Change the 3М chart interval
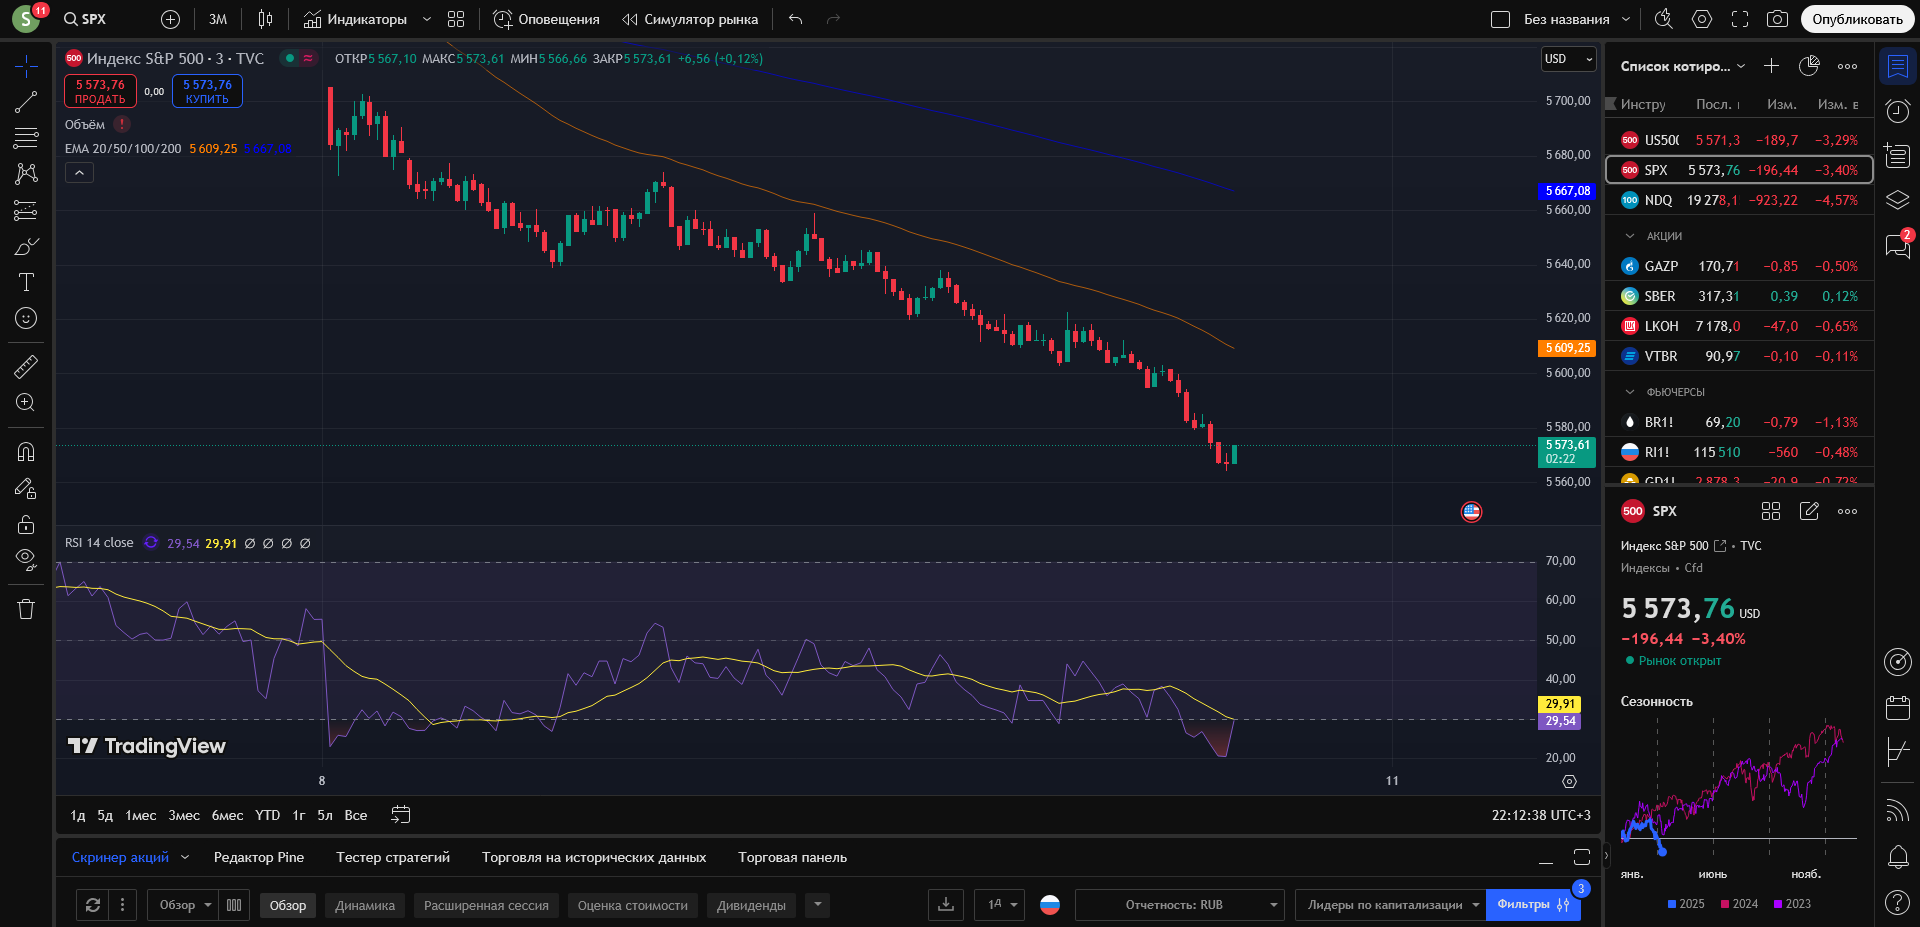The height and width of the screenshot is (927, 1920). coord(218,19)
